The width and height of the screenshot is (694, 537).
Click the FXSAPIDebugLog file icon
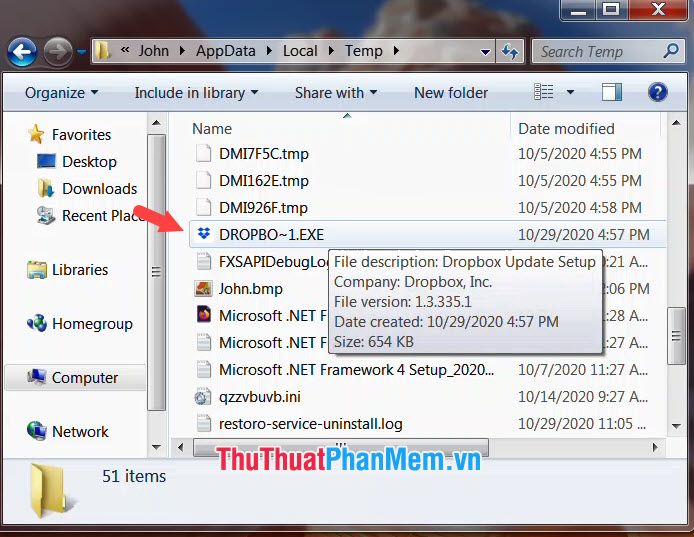(x=204, y=261)
